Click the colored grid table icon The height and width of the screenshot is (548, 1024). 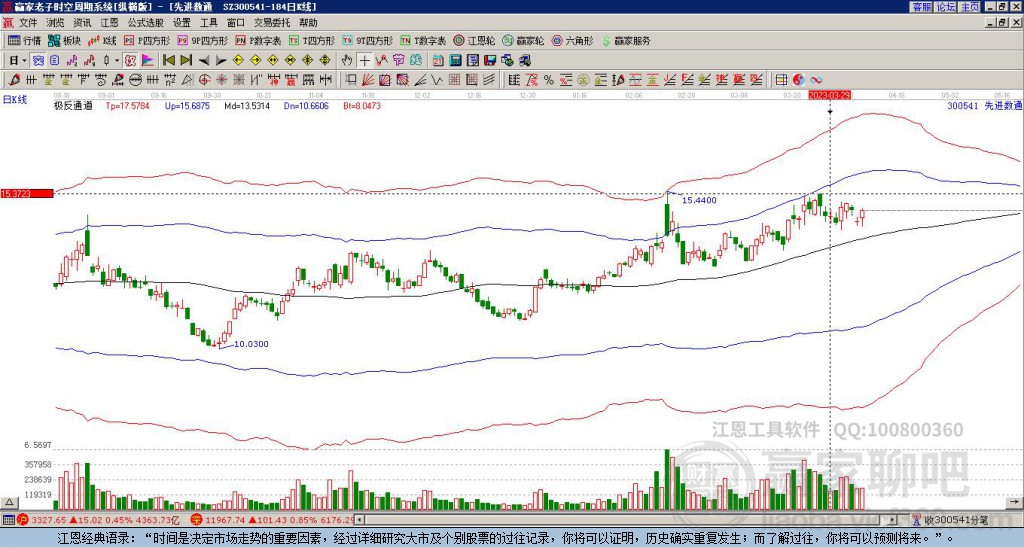[x=781, y=80]
